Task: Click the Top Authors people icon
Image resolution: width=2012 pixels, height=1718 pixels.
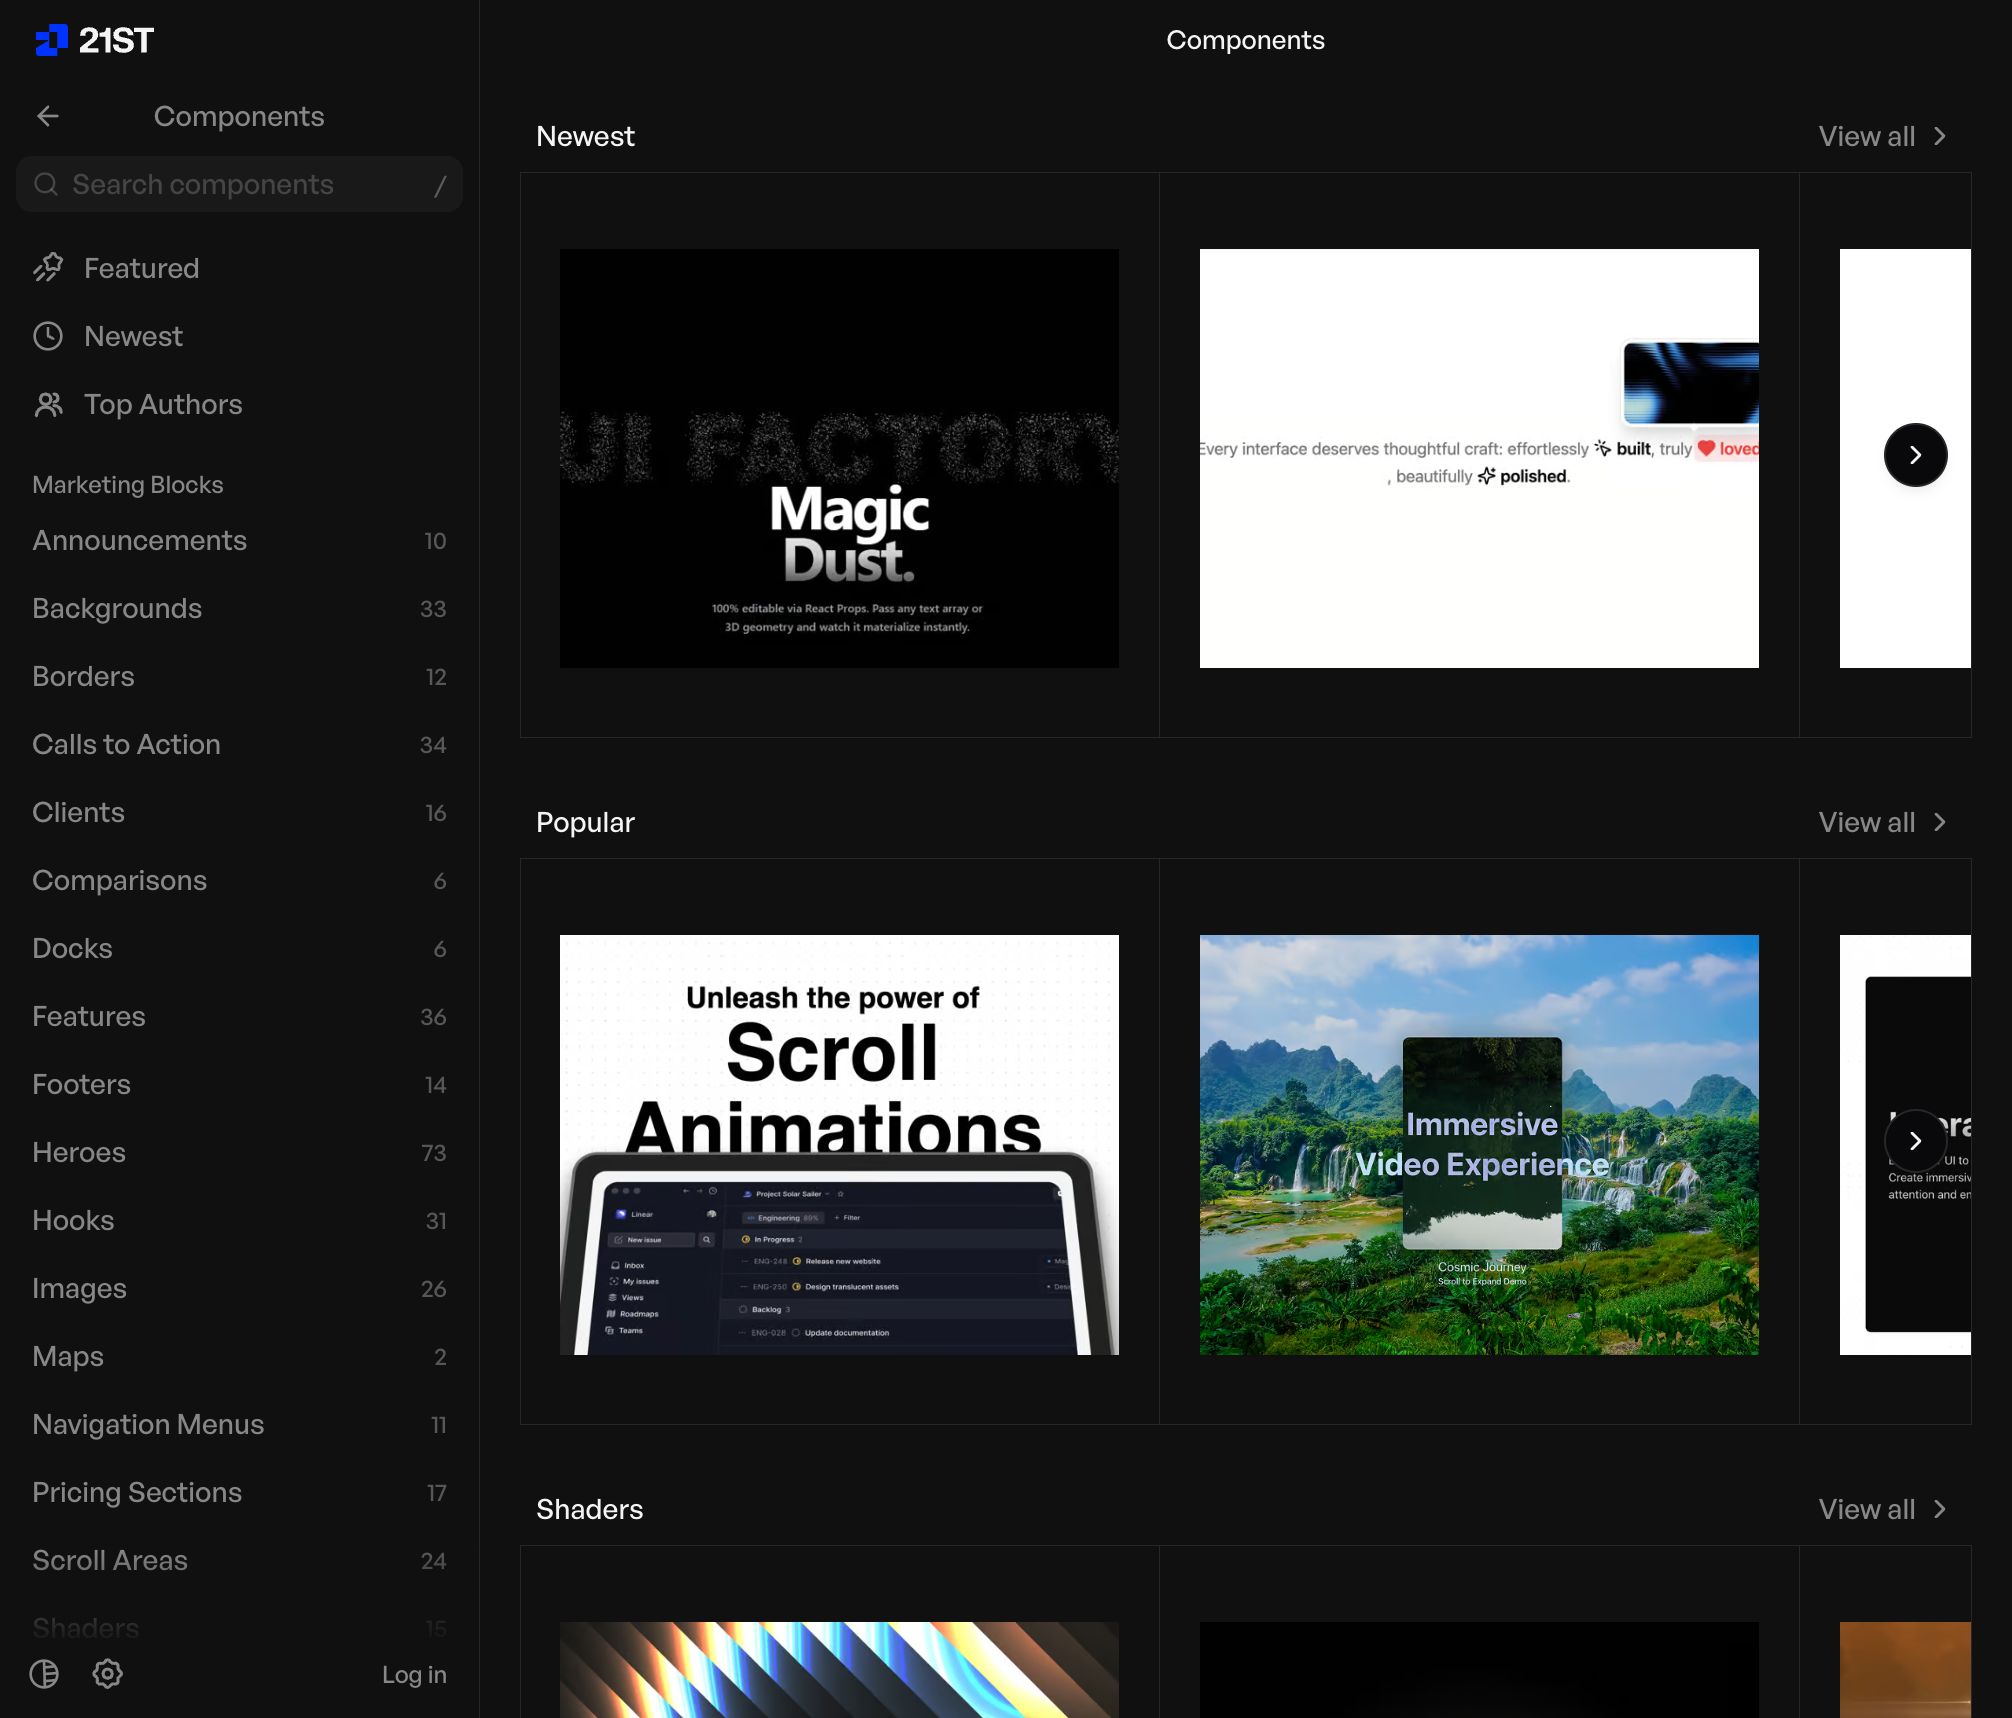Action: [x=48, y=404]
